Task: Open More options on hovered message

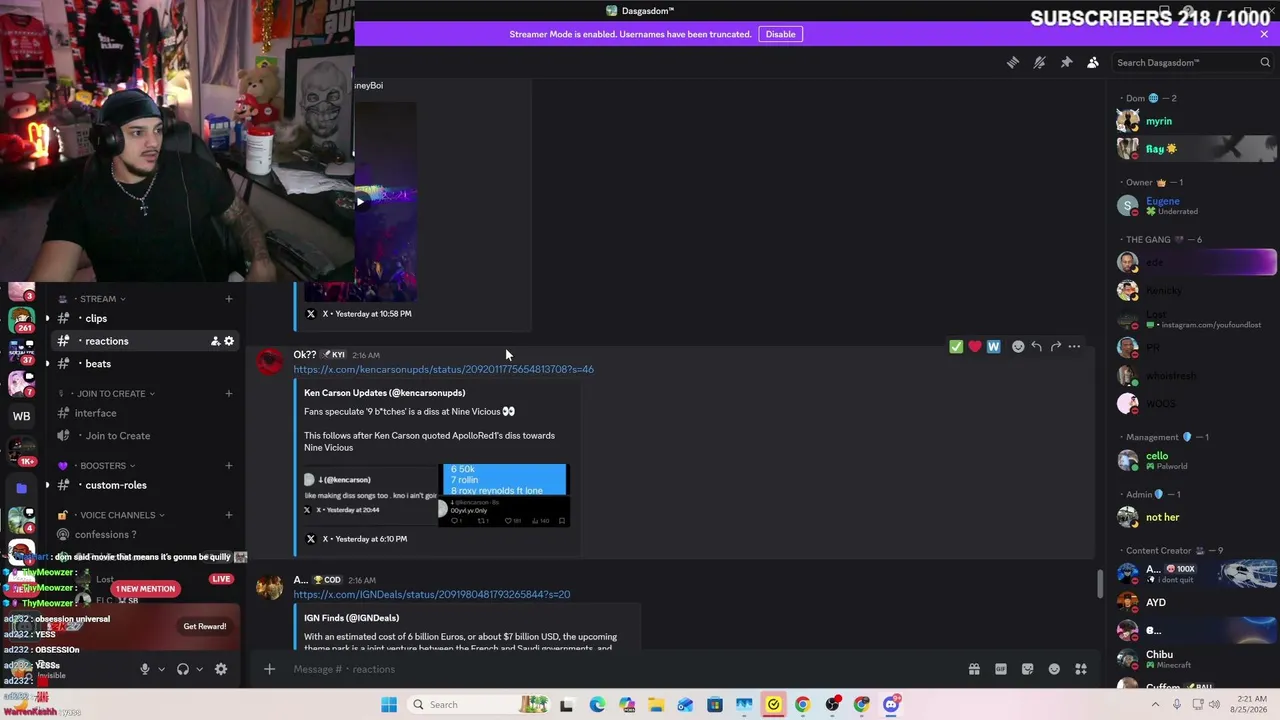Action: coord(1074,346)
